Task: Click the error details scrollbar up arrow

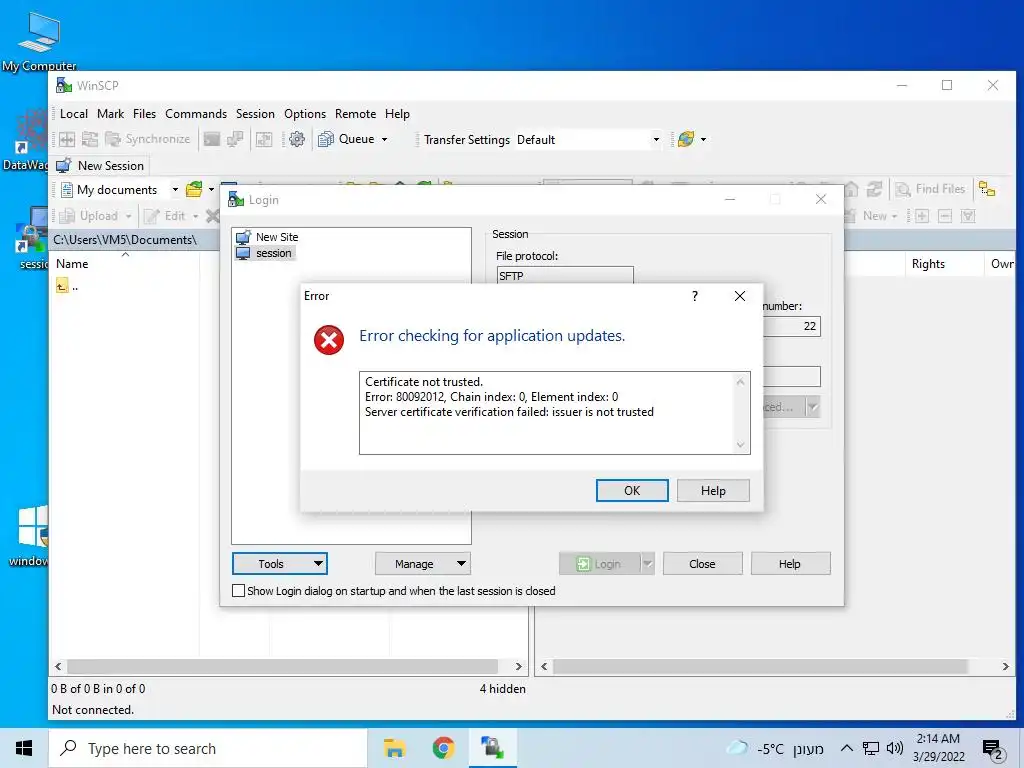Action: [x=740, y=381]
